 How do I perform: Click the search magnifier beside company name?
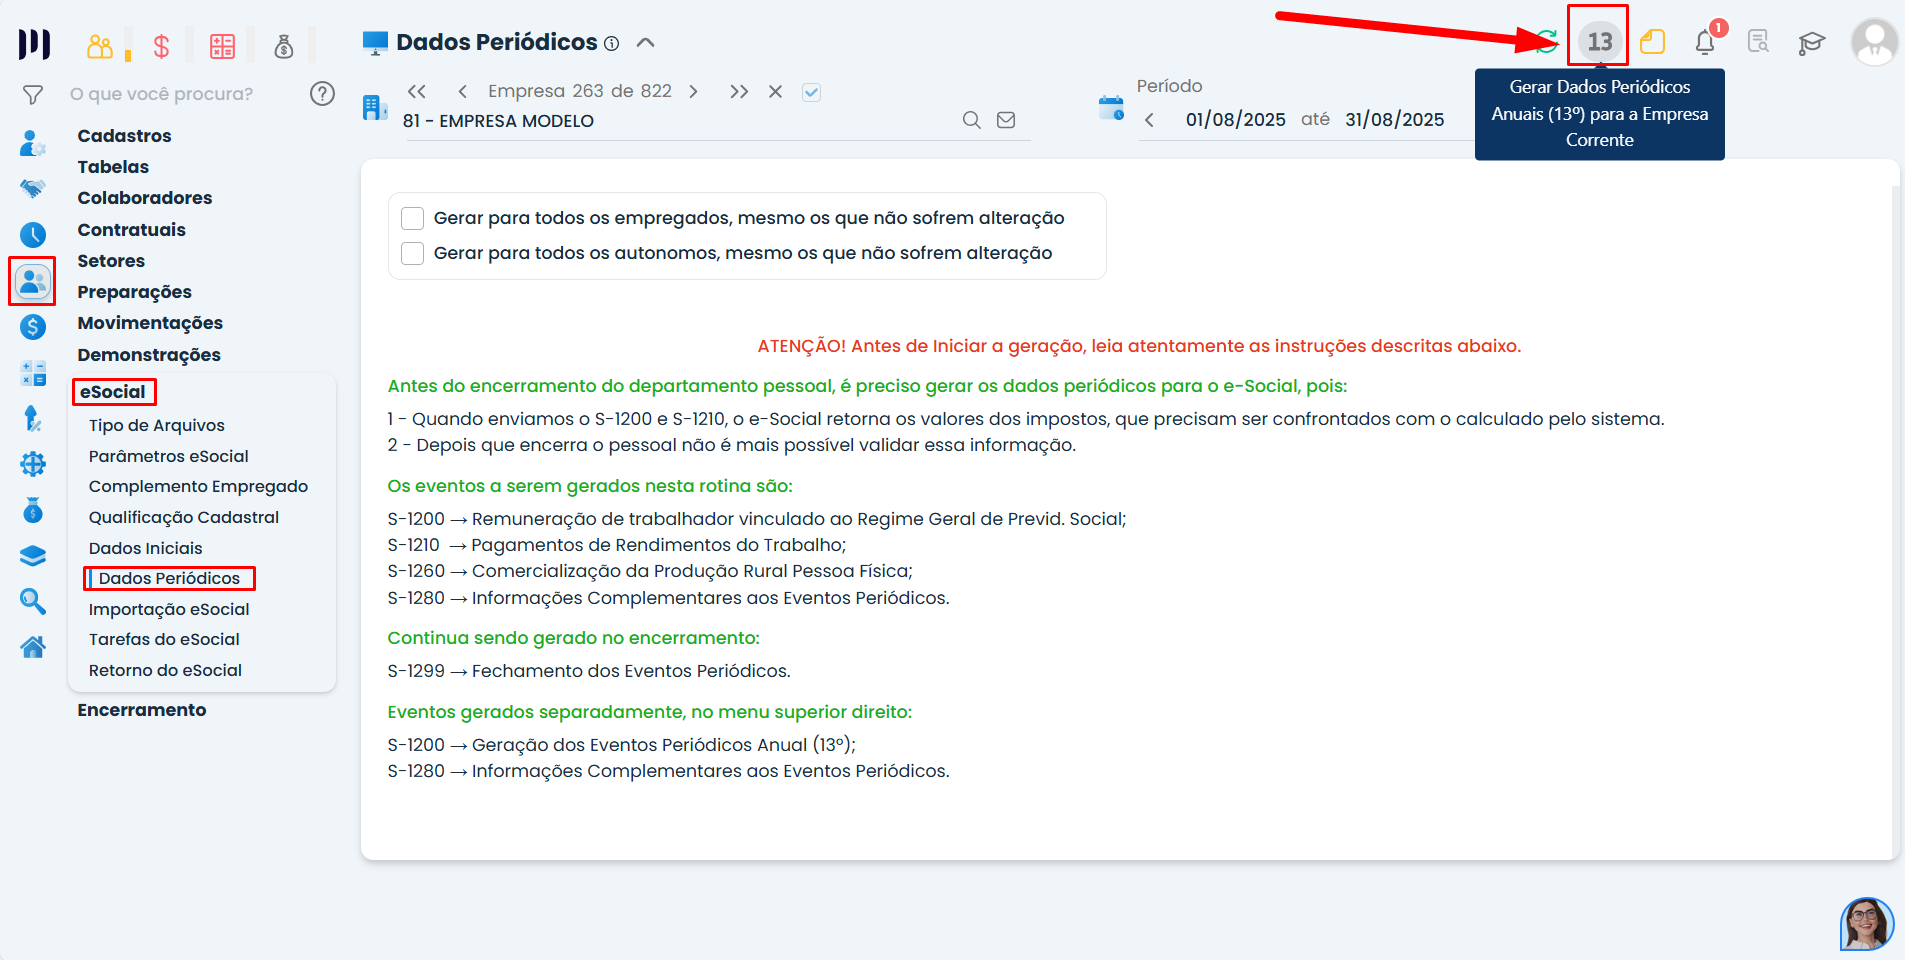click(x=971, y=120)
